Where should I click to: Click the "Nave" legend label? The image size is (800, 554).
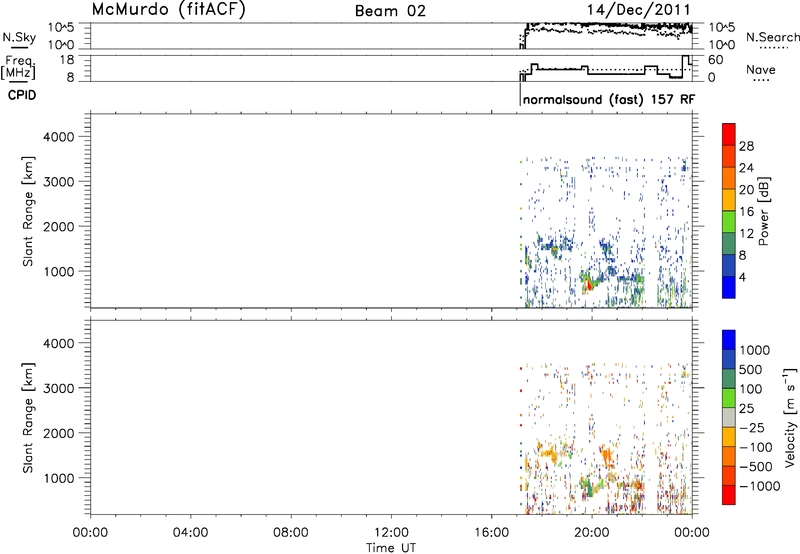pos(761,69)
